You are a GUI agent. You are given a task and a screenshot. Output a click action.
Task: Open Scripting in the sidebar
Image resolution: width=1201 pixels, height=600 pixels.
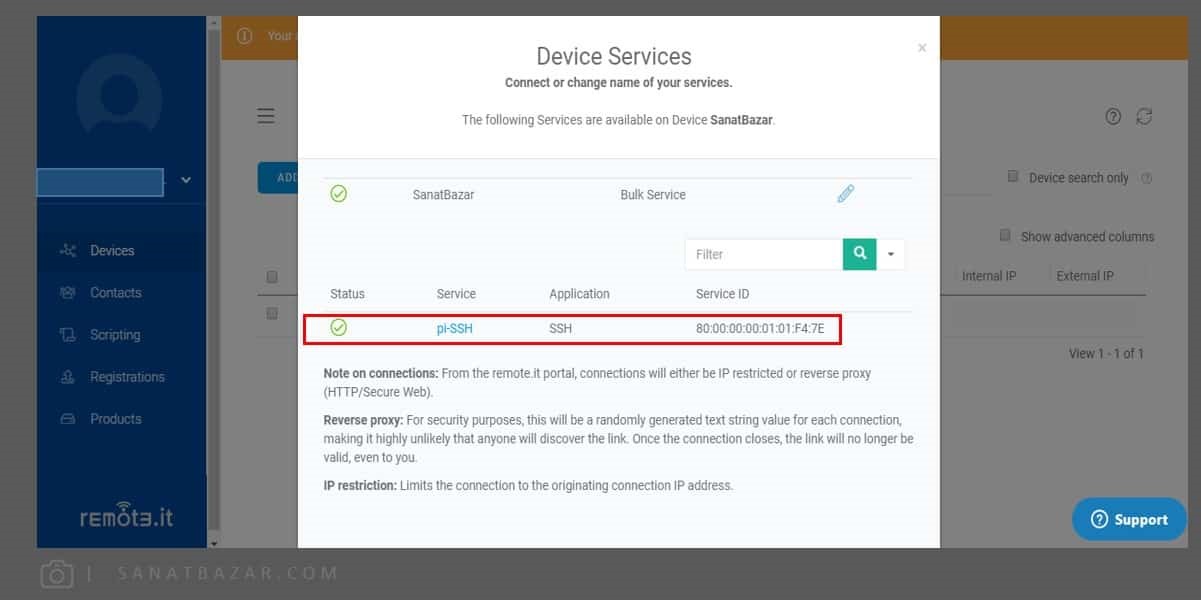115,335
